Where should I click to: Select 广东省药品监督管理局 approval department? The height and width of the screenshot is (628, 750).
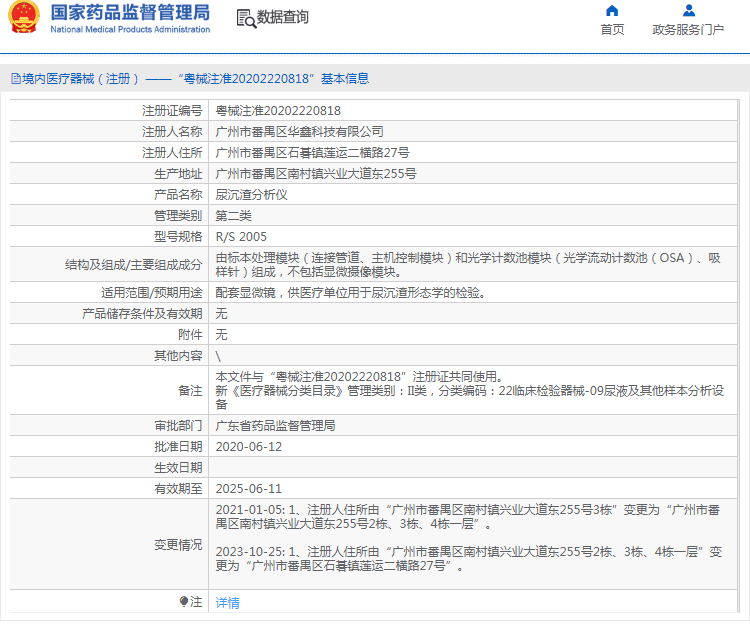tap(275, 426)
